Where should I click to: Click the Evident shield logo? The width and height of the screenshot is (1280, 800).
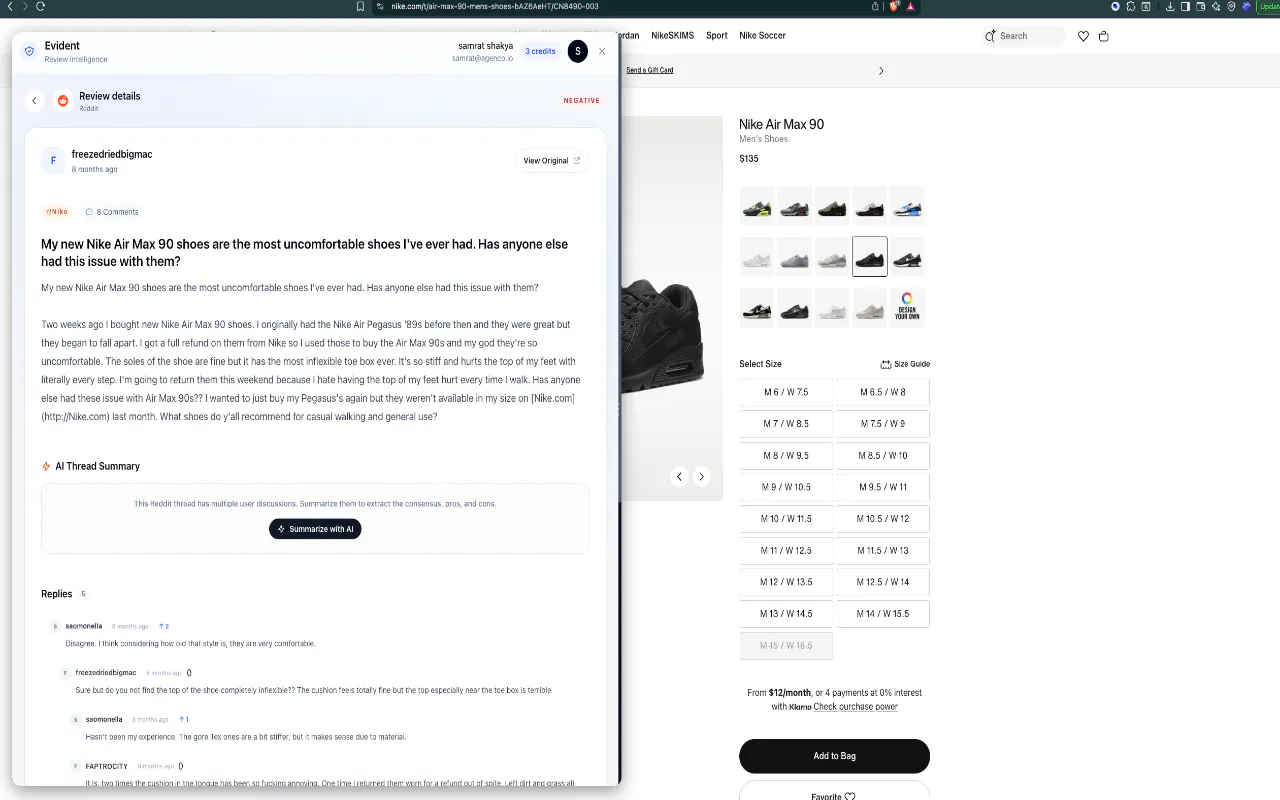tap(29, 51)
